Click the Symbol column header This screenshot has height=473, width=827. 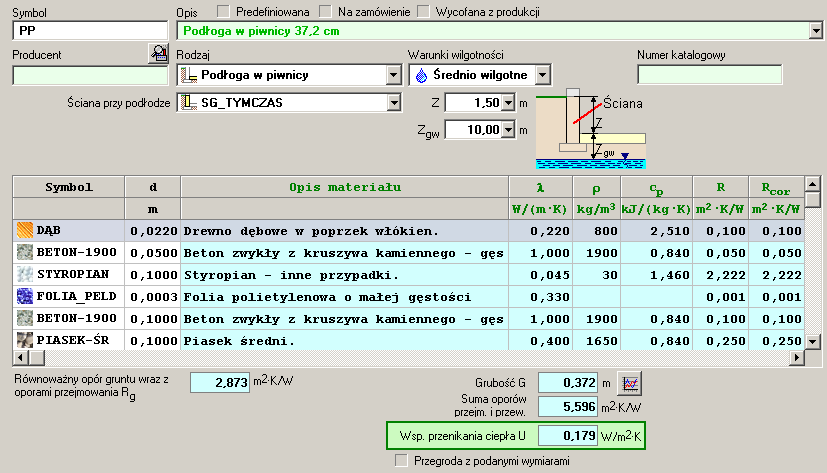pyautogui.click(x=69, y=187)
